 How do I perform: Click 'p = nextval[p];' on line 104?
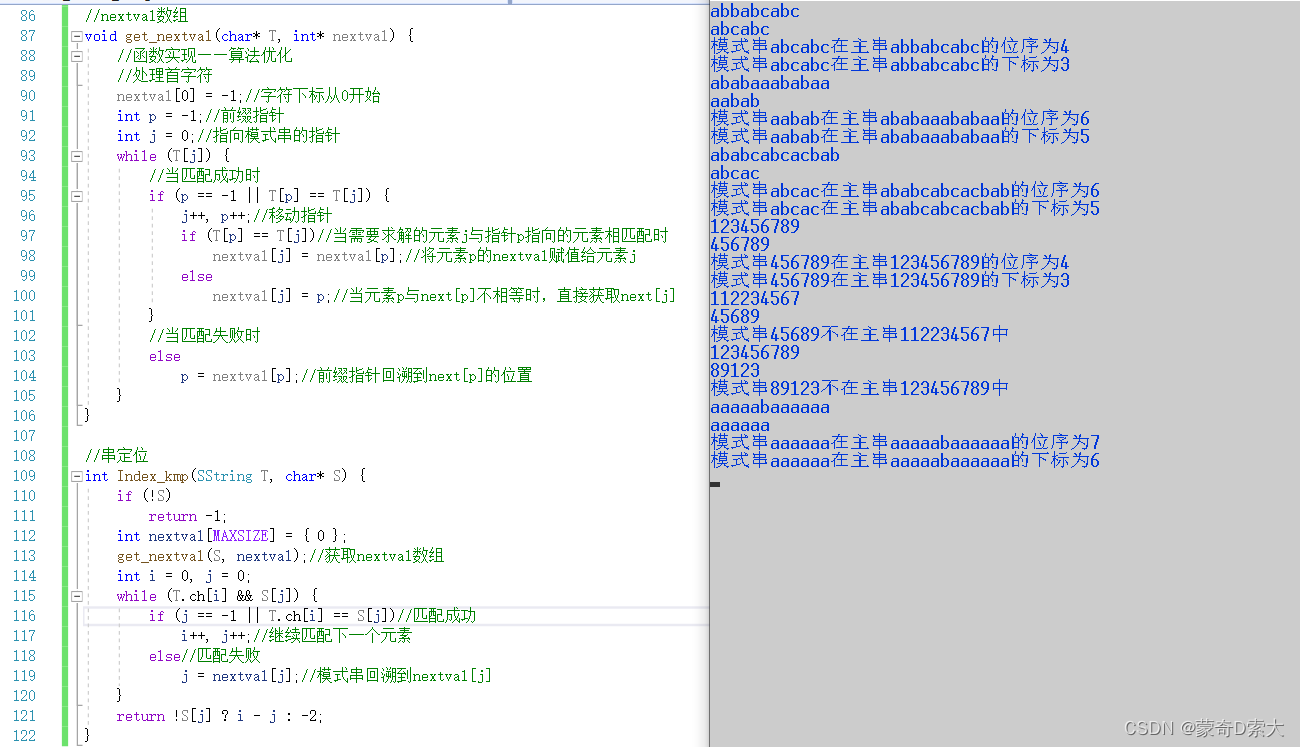[241, 376]
